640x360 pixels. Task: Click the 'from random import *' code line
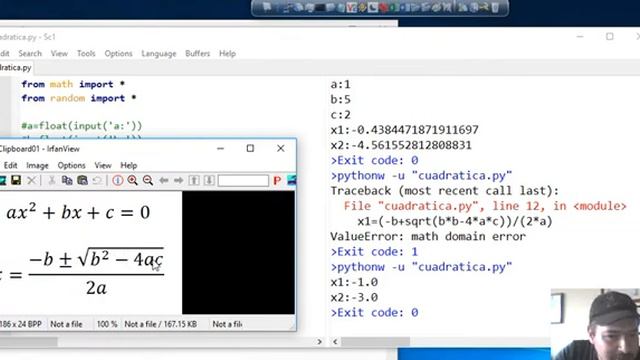(x=79, y=98)
